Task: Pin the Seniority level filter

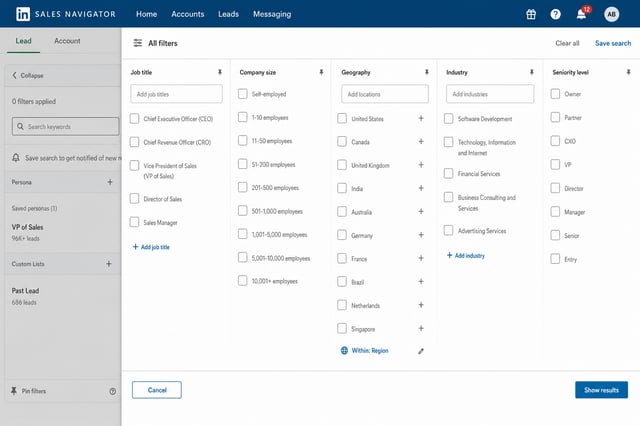Action: point(628,72)
